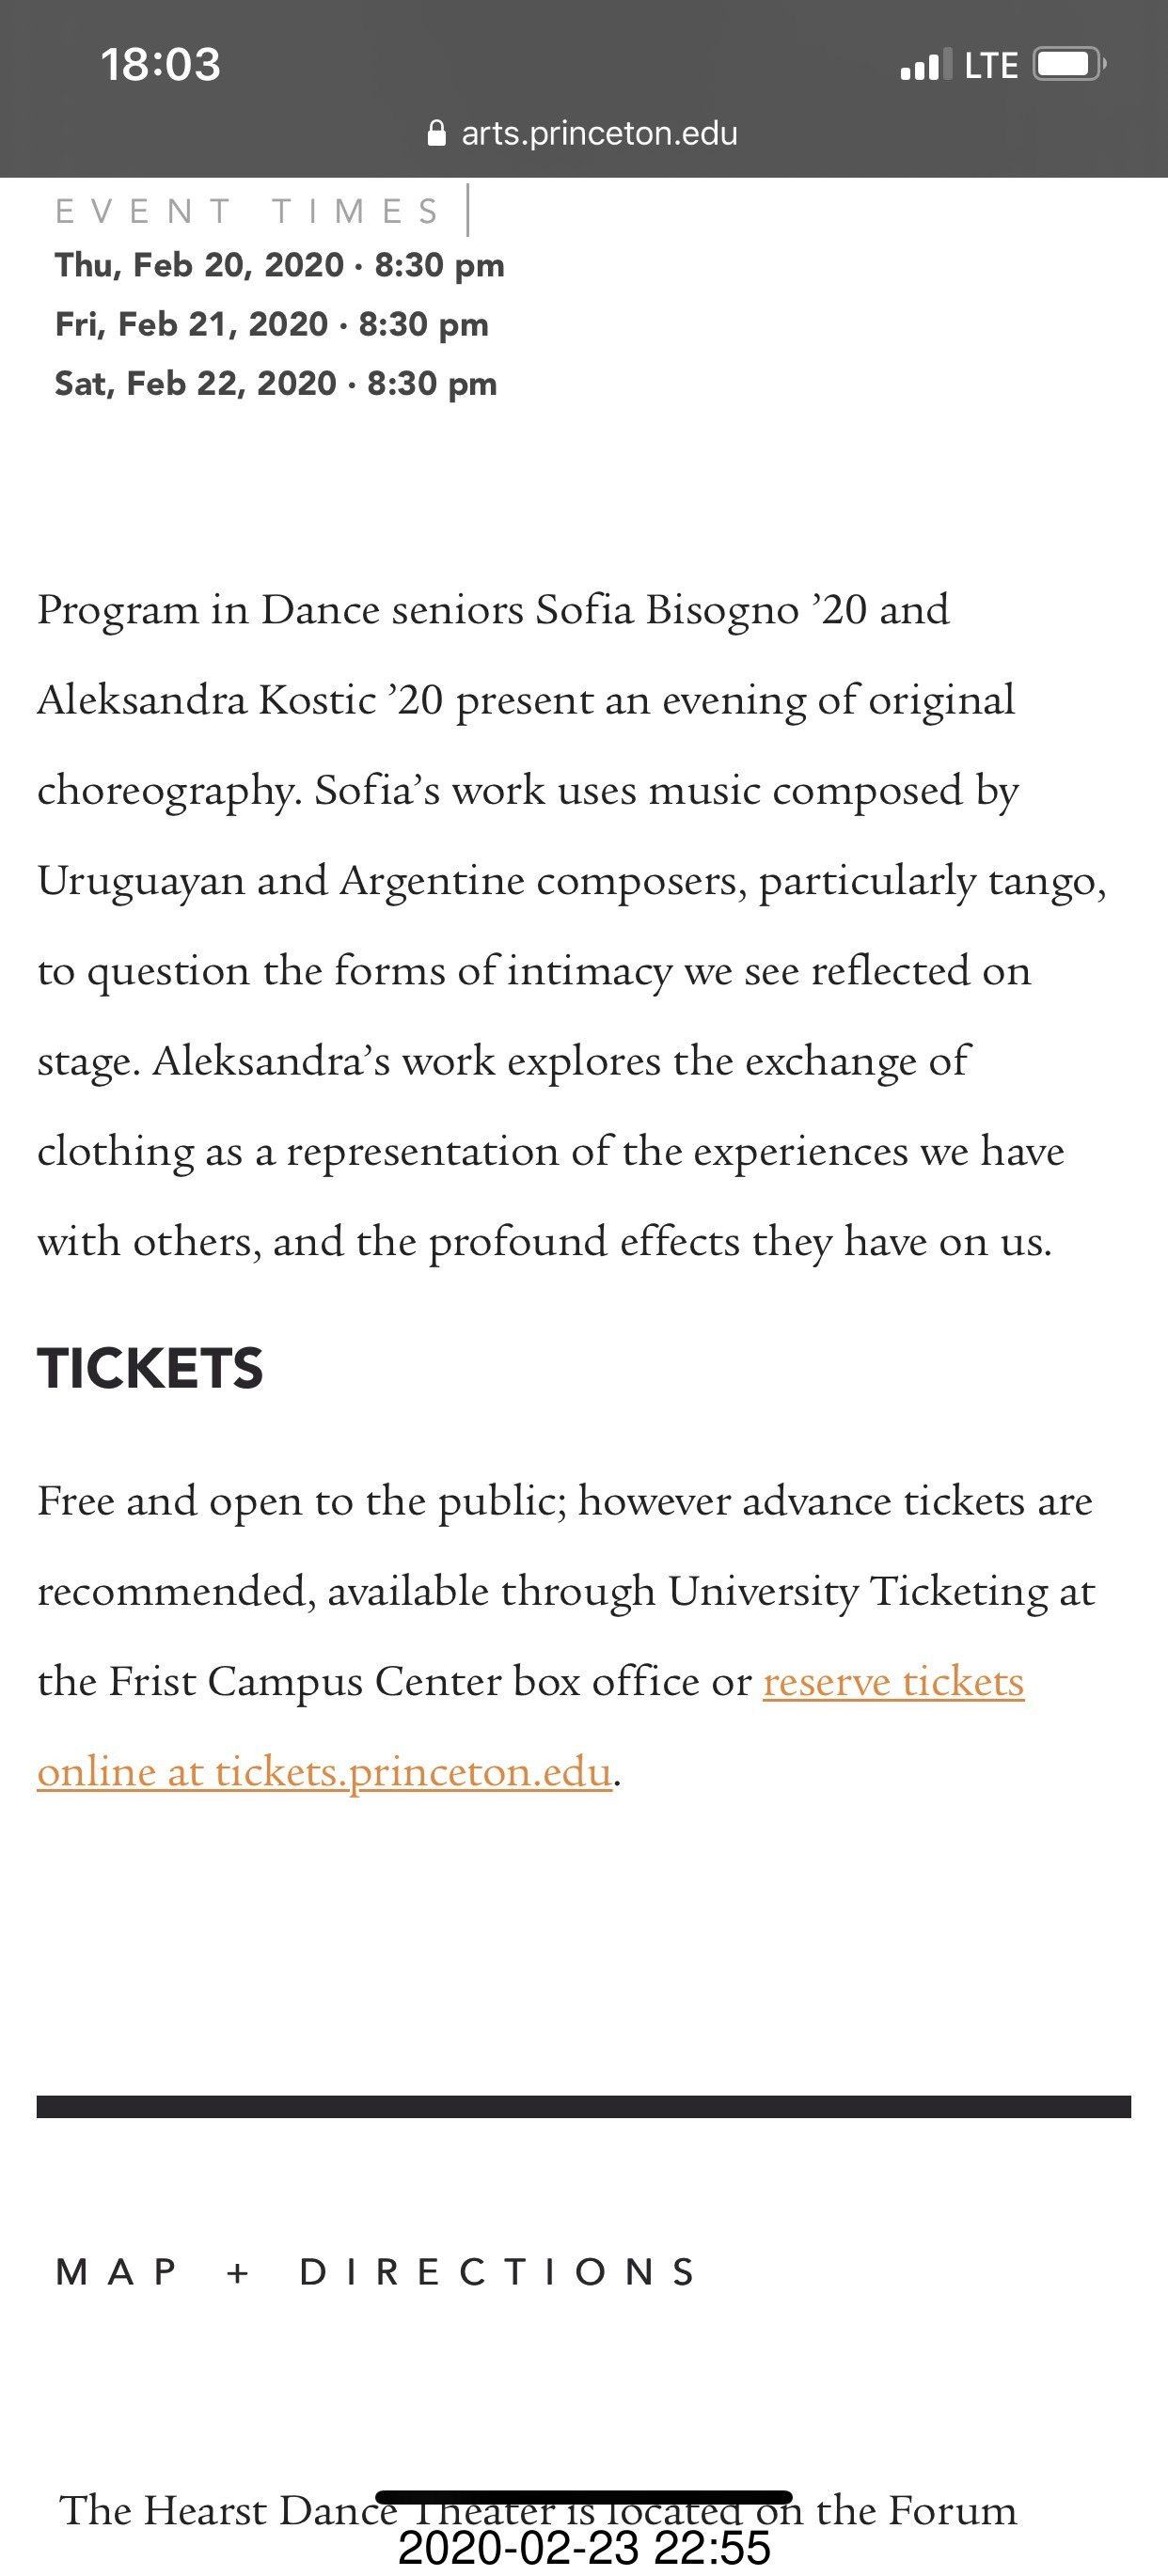
Task: Tap the battery indicator icon
Action: 1069,65
